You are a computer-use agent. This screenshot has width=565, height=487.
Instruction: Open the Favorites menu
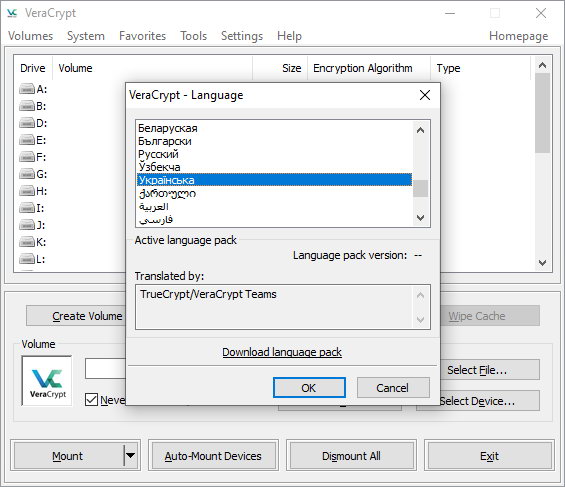click(x=142, y=36)
